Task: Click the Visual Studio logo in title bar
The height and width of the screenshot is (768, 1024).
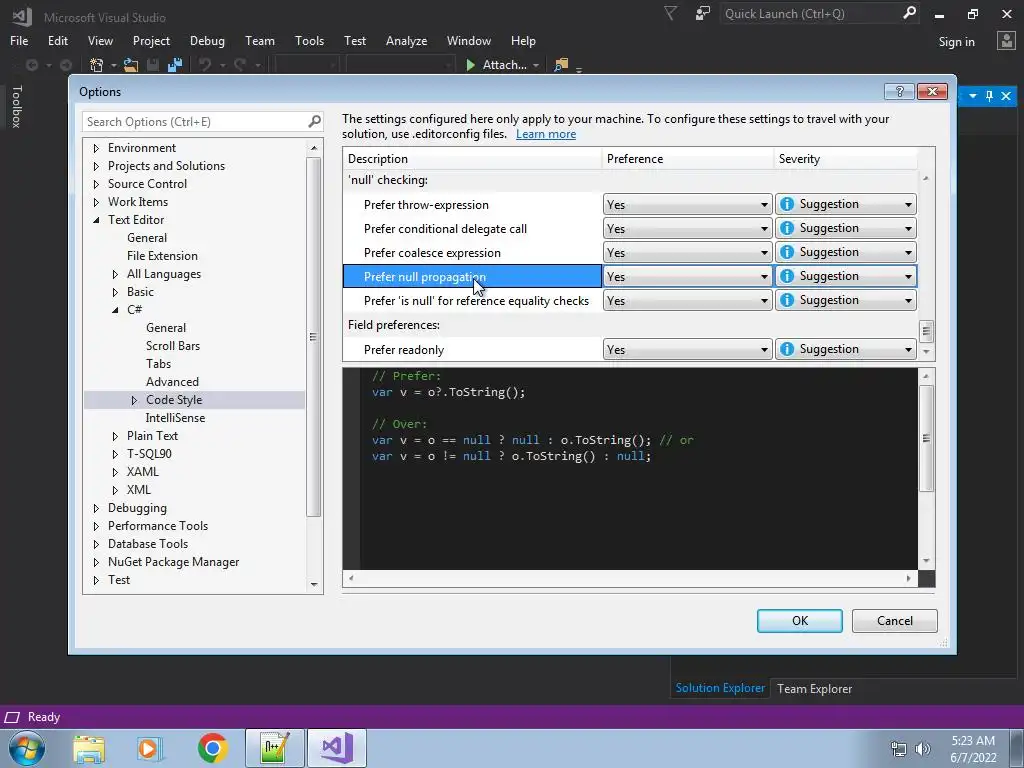Action: pos(22,16)
